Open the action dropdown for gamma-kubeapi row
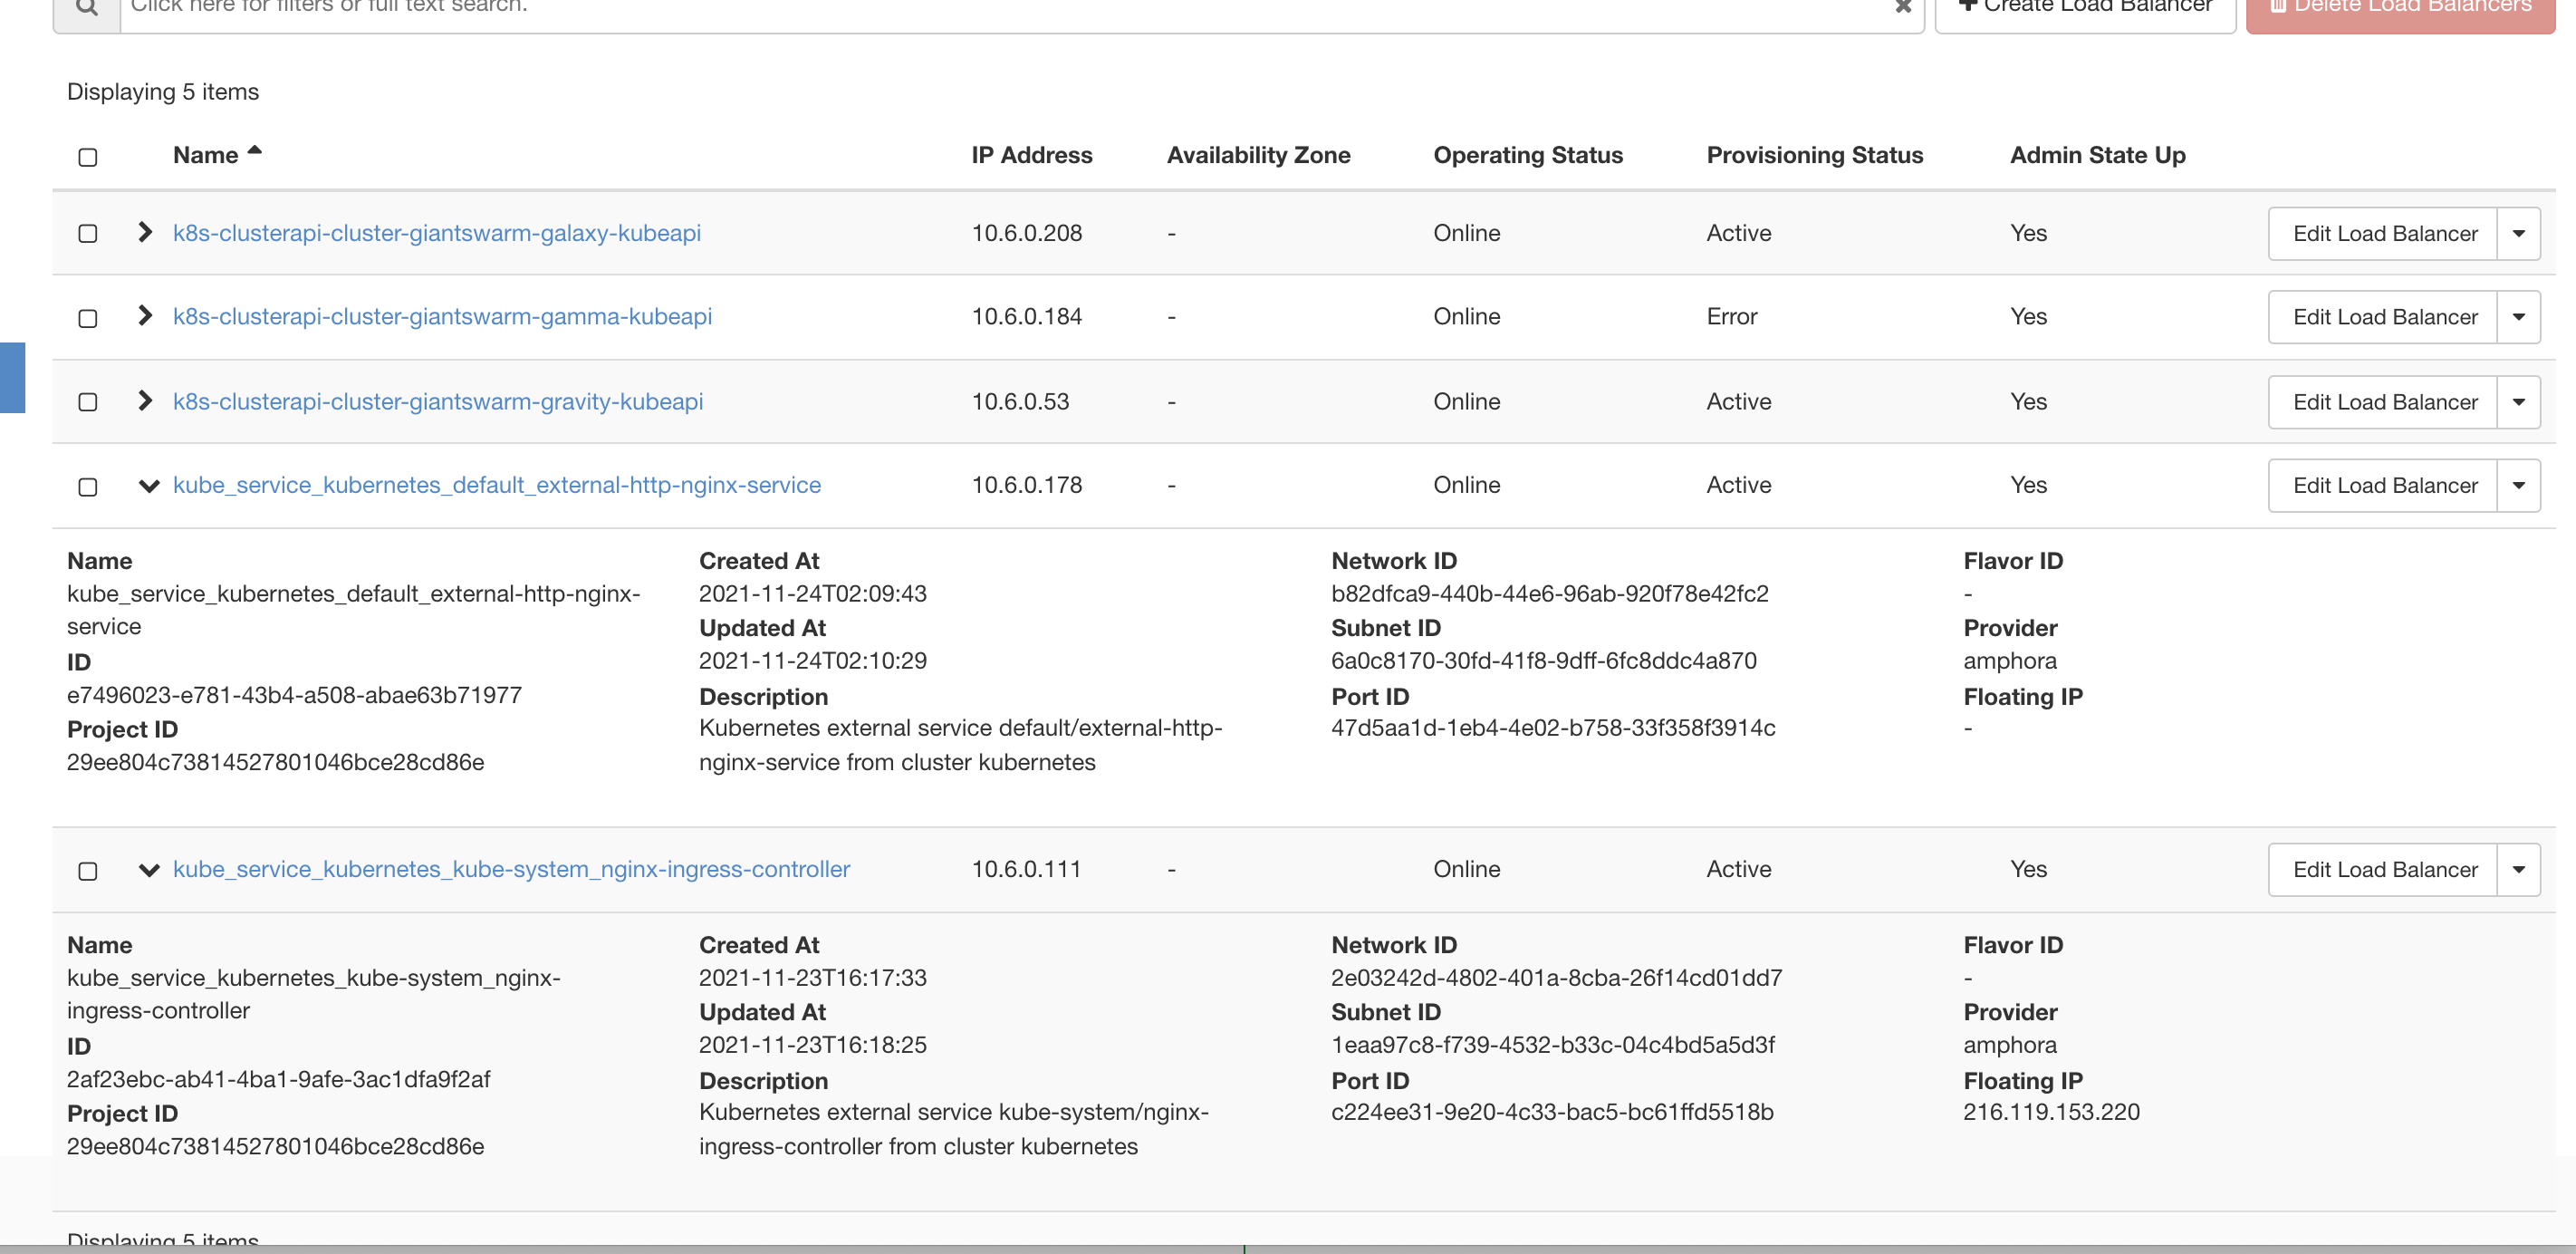 2519,316
